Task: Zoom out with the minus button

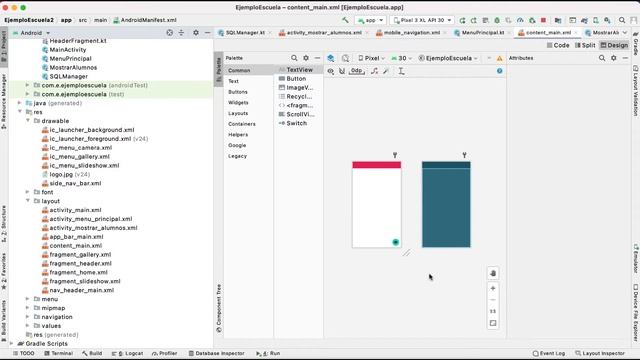Action: coord(493,300)
